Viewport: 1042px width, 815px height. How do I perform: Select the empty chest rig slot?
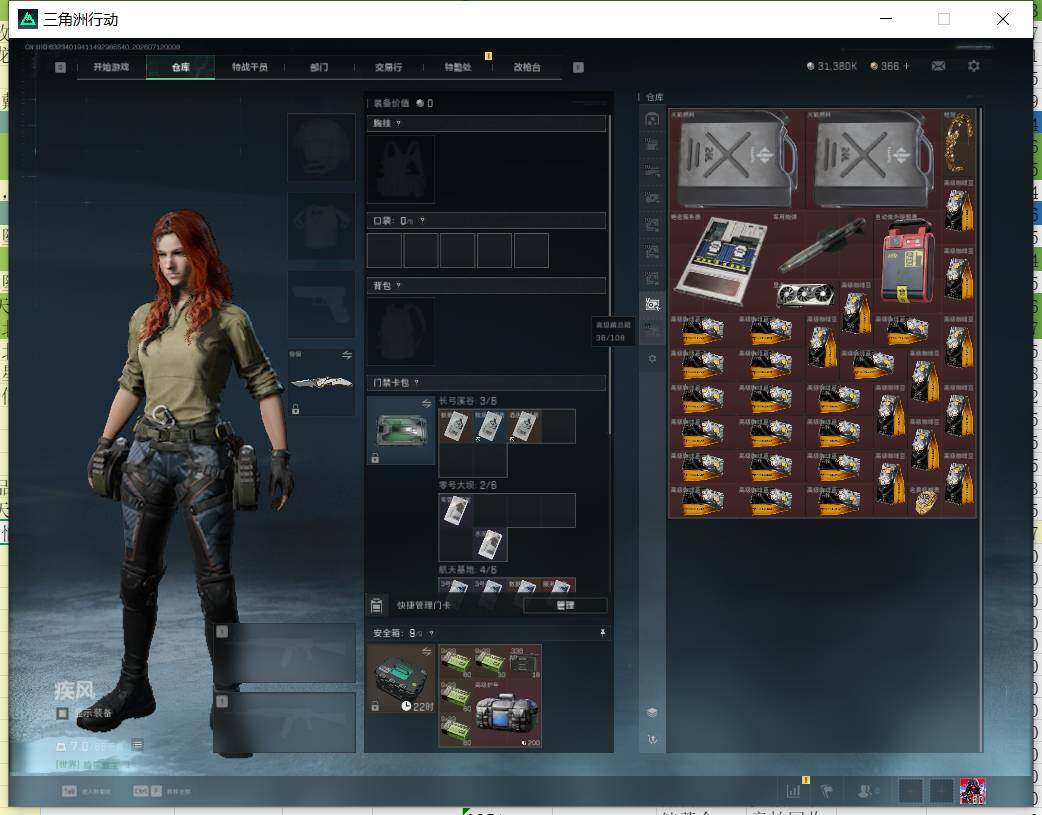401,170
